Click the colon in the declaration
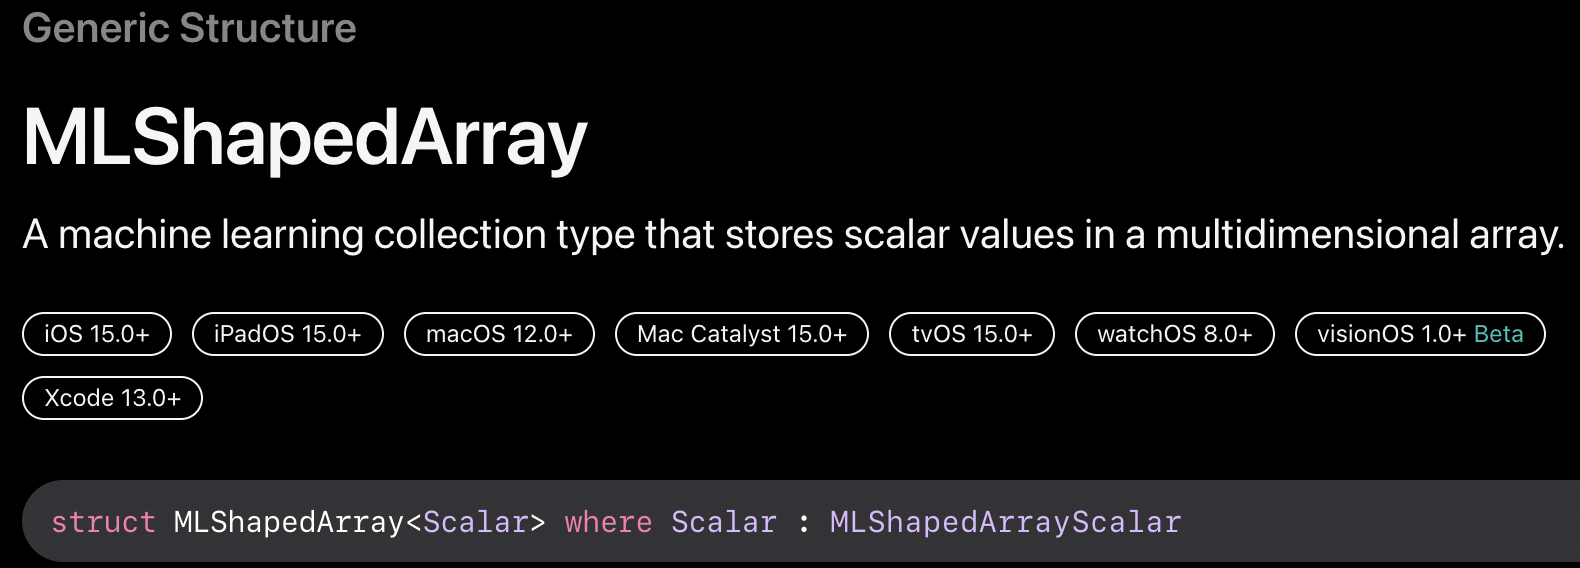Viewport: 1580px width, 568px height. click(804, 522)
